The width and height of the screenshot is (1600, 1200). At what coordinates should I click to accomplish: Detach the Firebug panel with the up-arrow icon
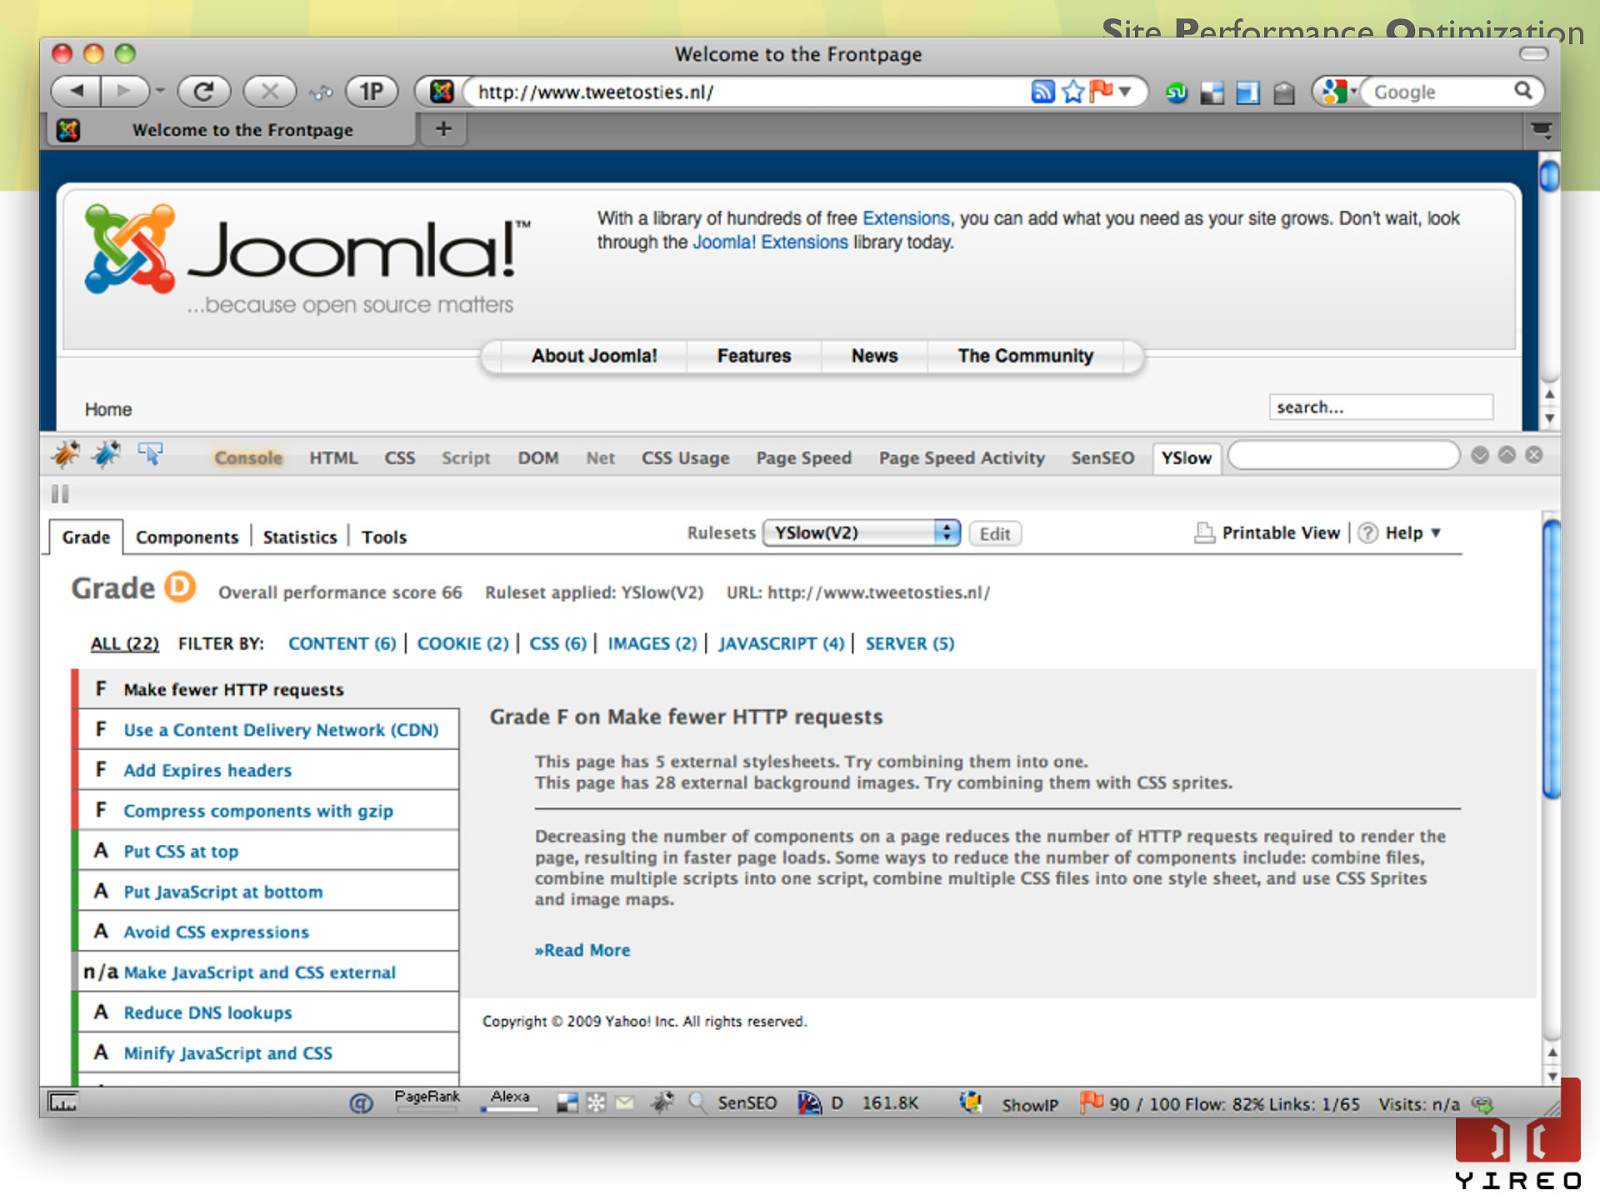tap(1507, 455)
